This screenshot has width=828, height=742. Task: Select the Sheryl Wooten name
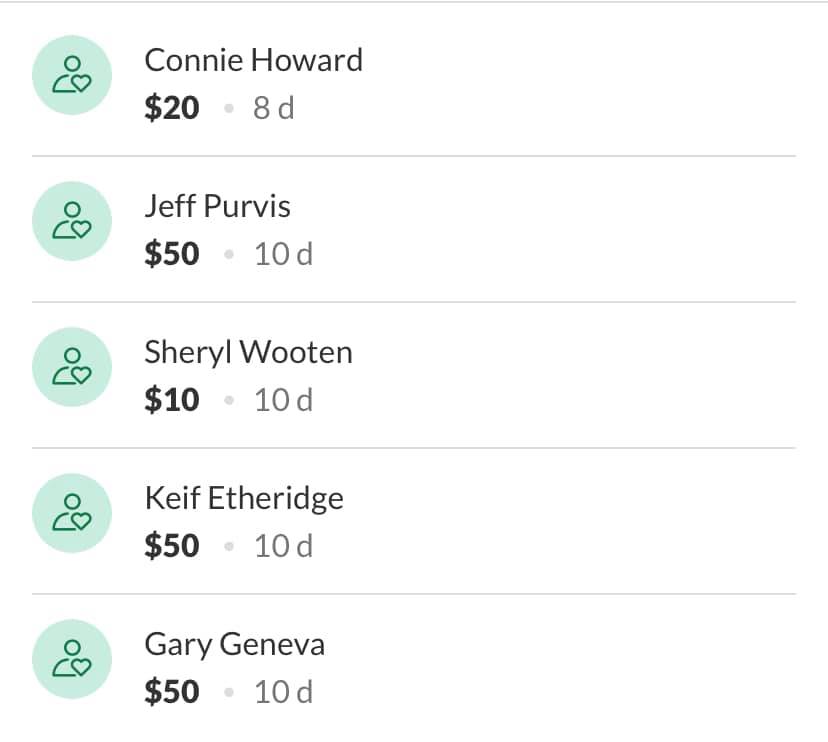[x=248, y=352]
